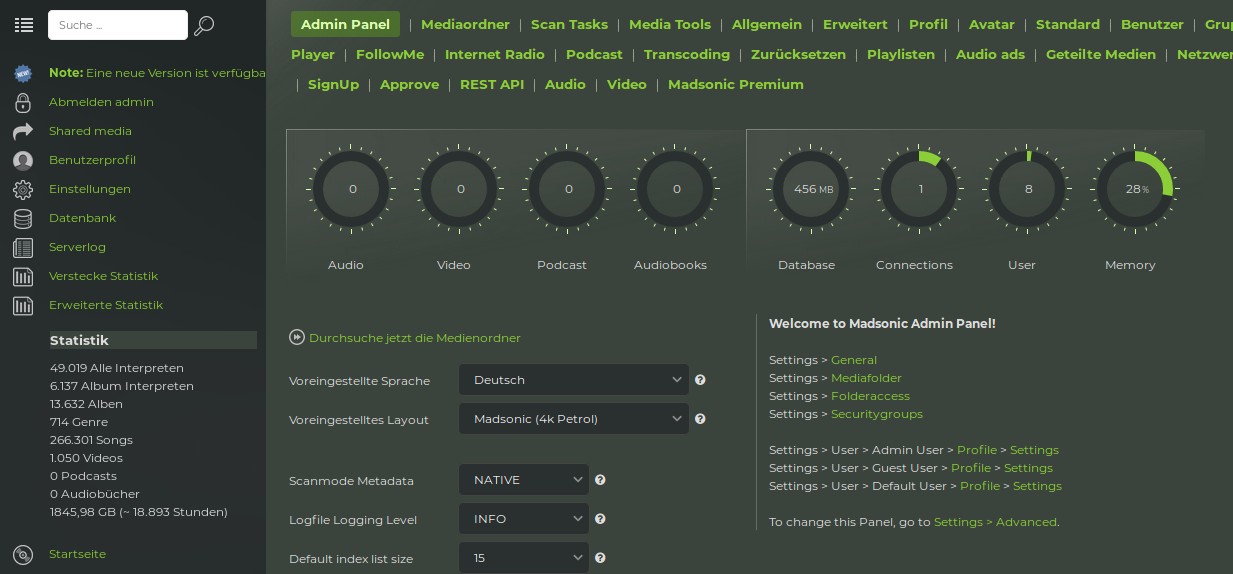The image size is (1233, 574).
Task: Select the Logfile Logging Level dropdown
Action: click(x=524, y=519)
